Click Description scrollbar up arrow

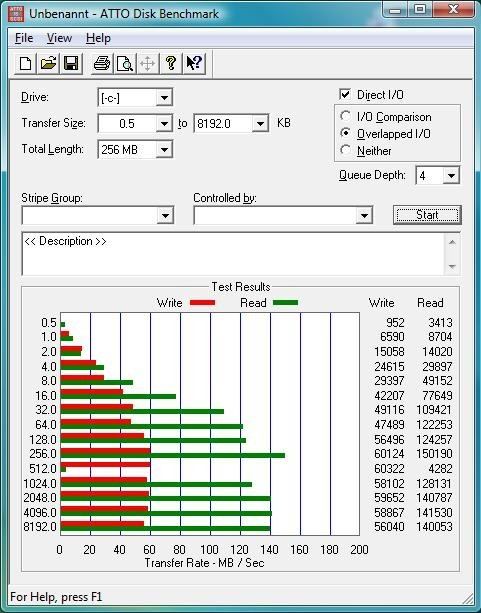(x=452, y=242)
